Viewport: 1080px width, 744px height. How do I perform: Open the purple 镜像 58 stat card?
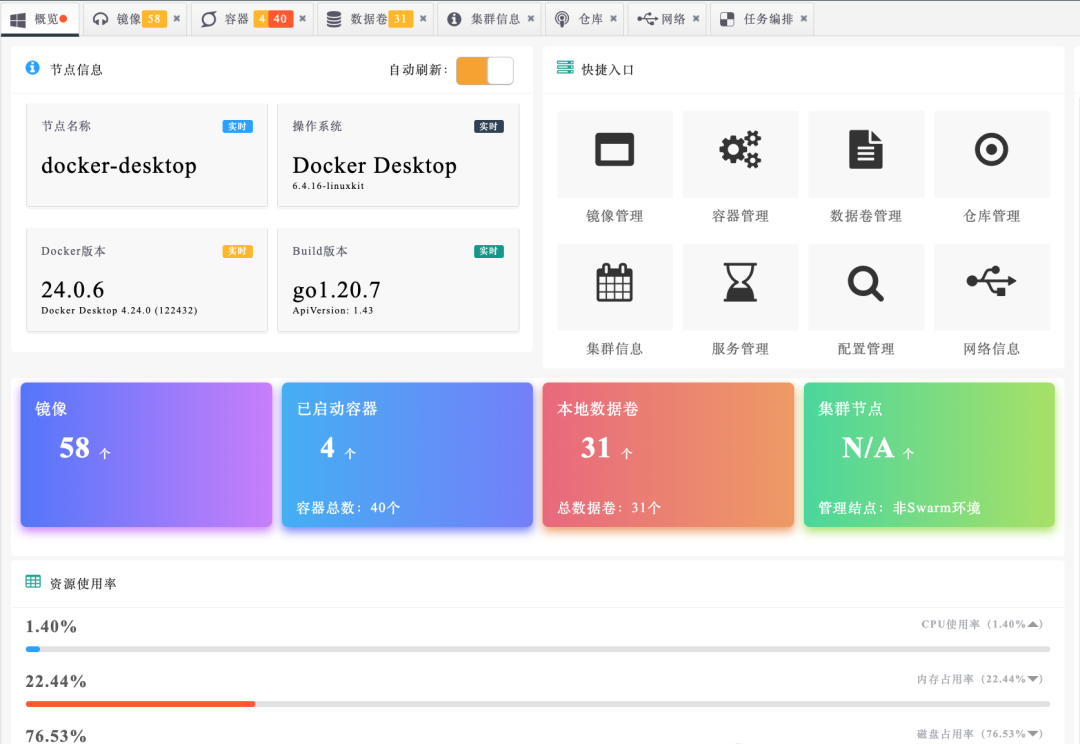pos(146,455)
